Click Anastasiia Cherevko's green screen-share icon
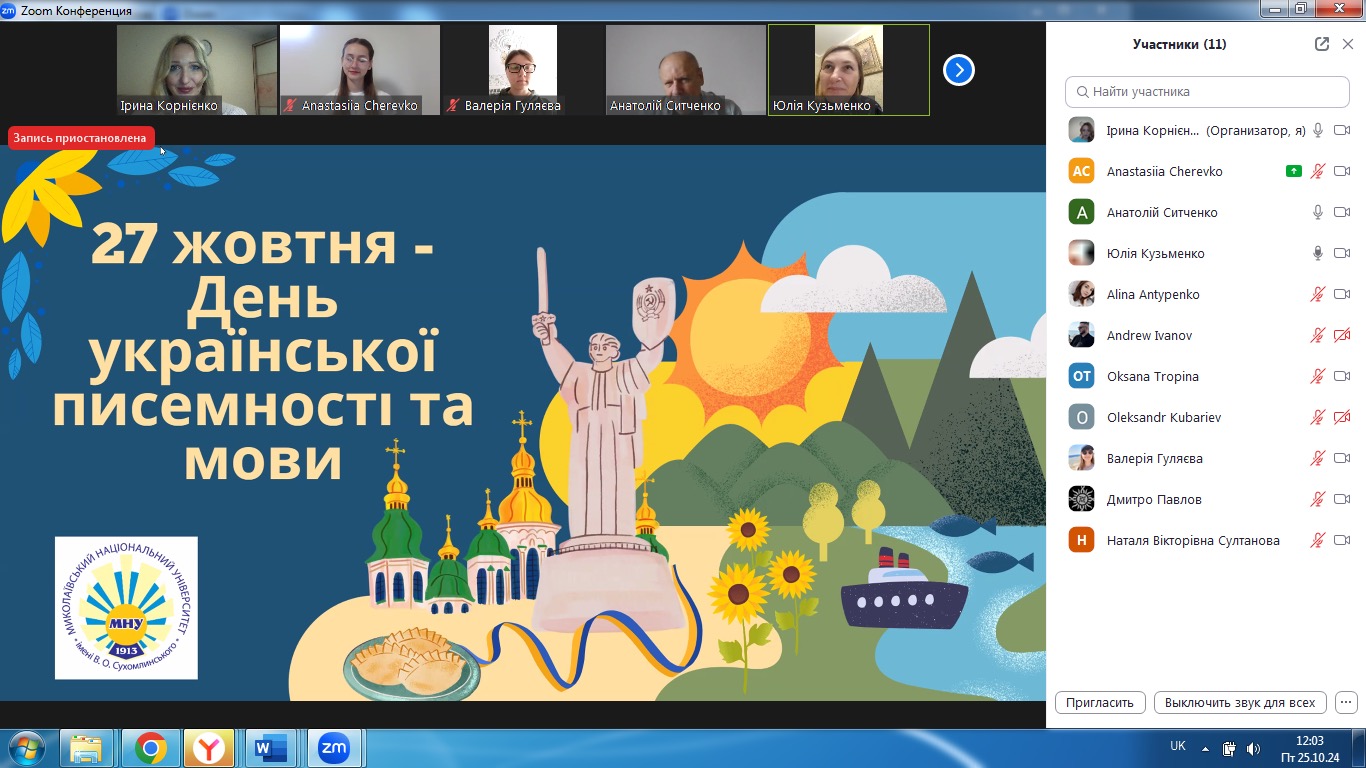Screen dimensions: 1366x768 point(1294,171)
